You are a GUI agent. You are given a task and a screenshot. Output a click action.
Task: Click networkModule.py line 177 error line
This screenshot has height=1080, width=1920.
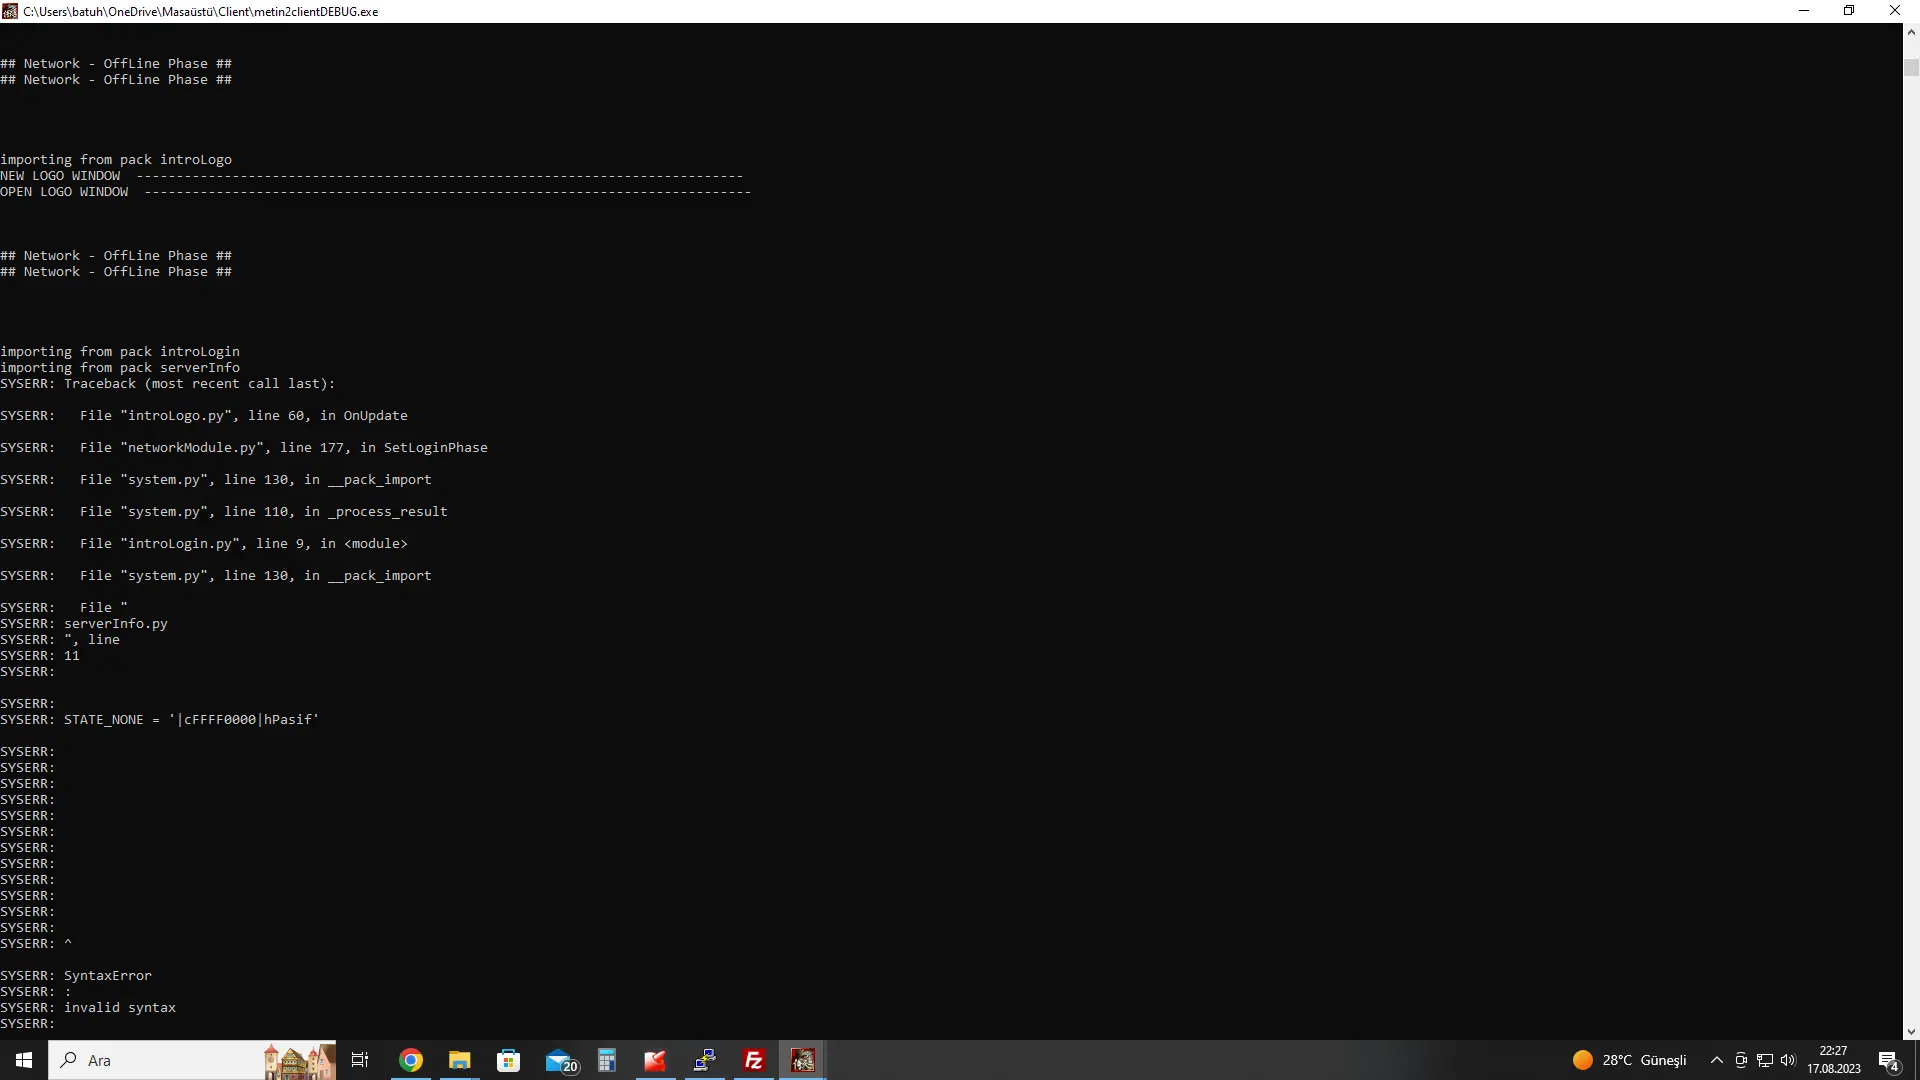click(x=244, y=448)
